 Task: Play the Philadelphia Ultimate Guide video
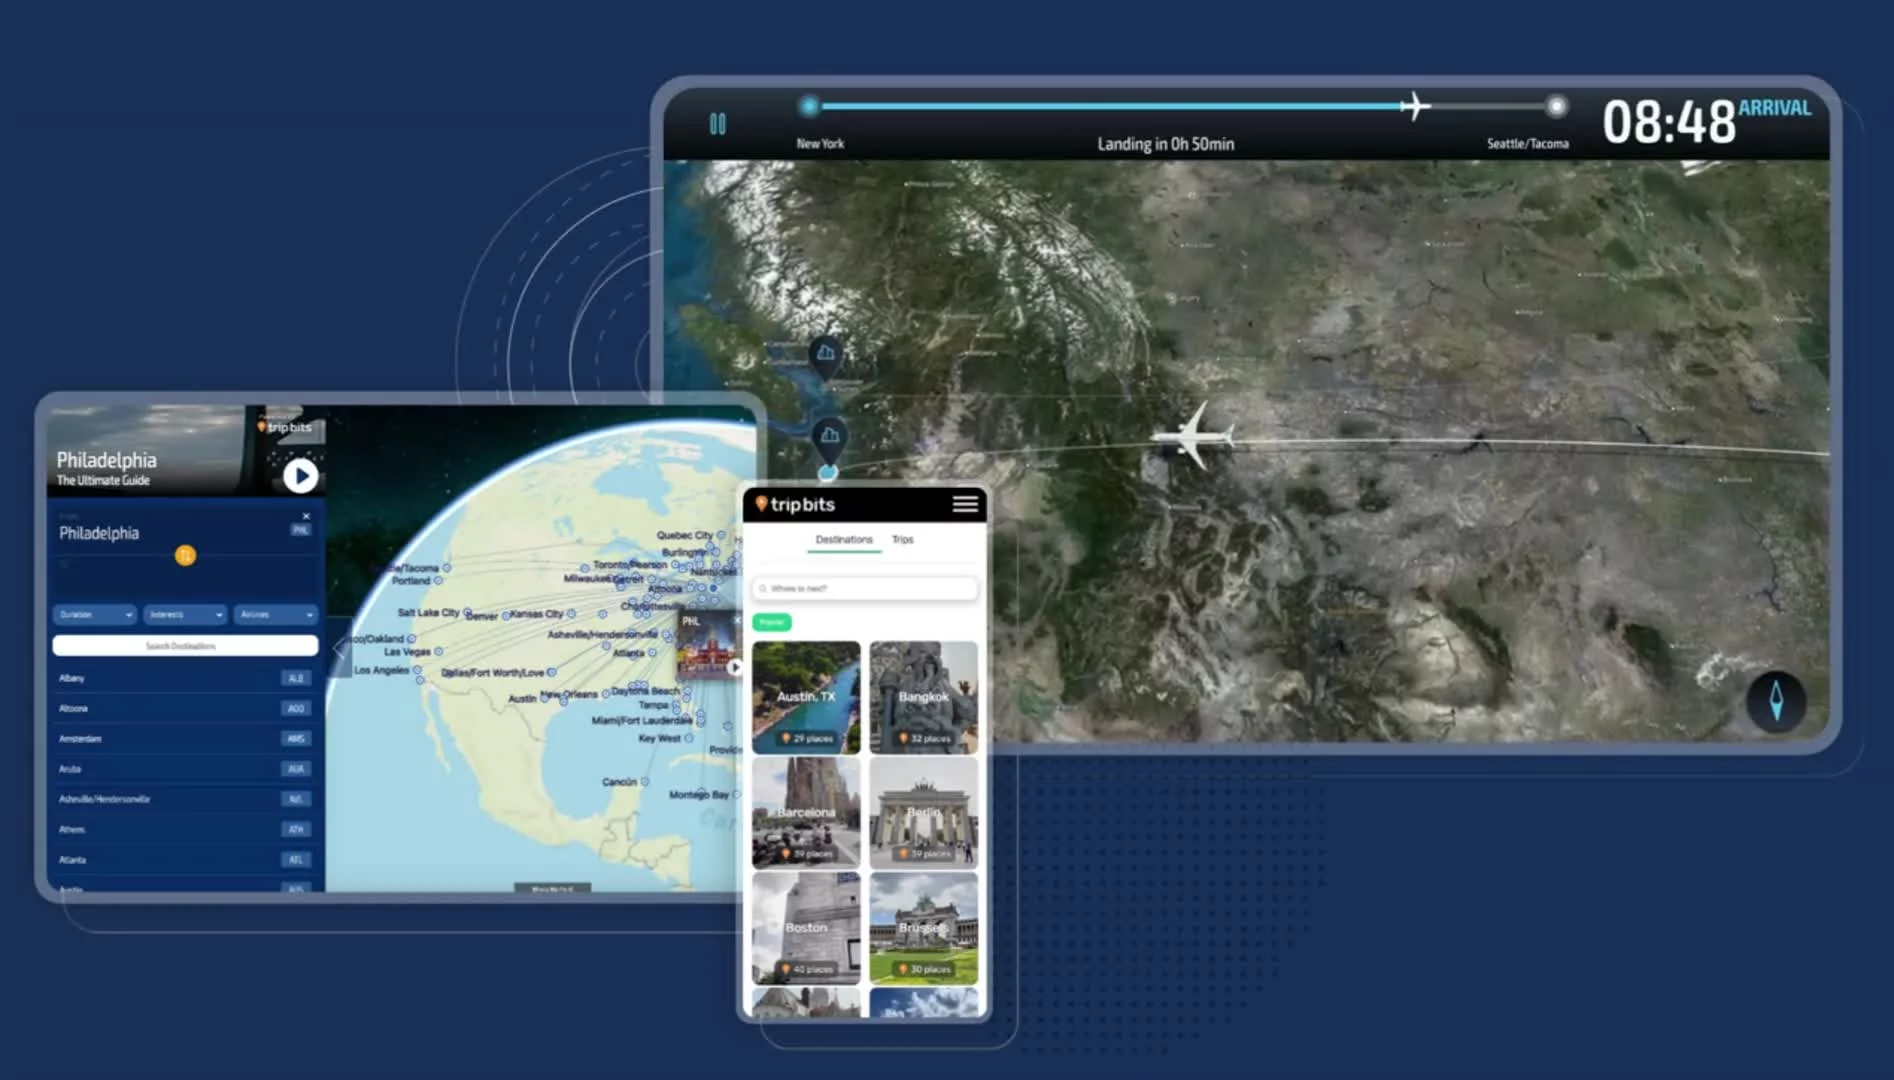[300, 476]
